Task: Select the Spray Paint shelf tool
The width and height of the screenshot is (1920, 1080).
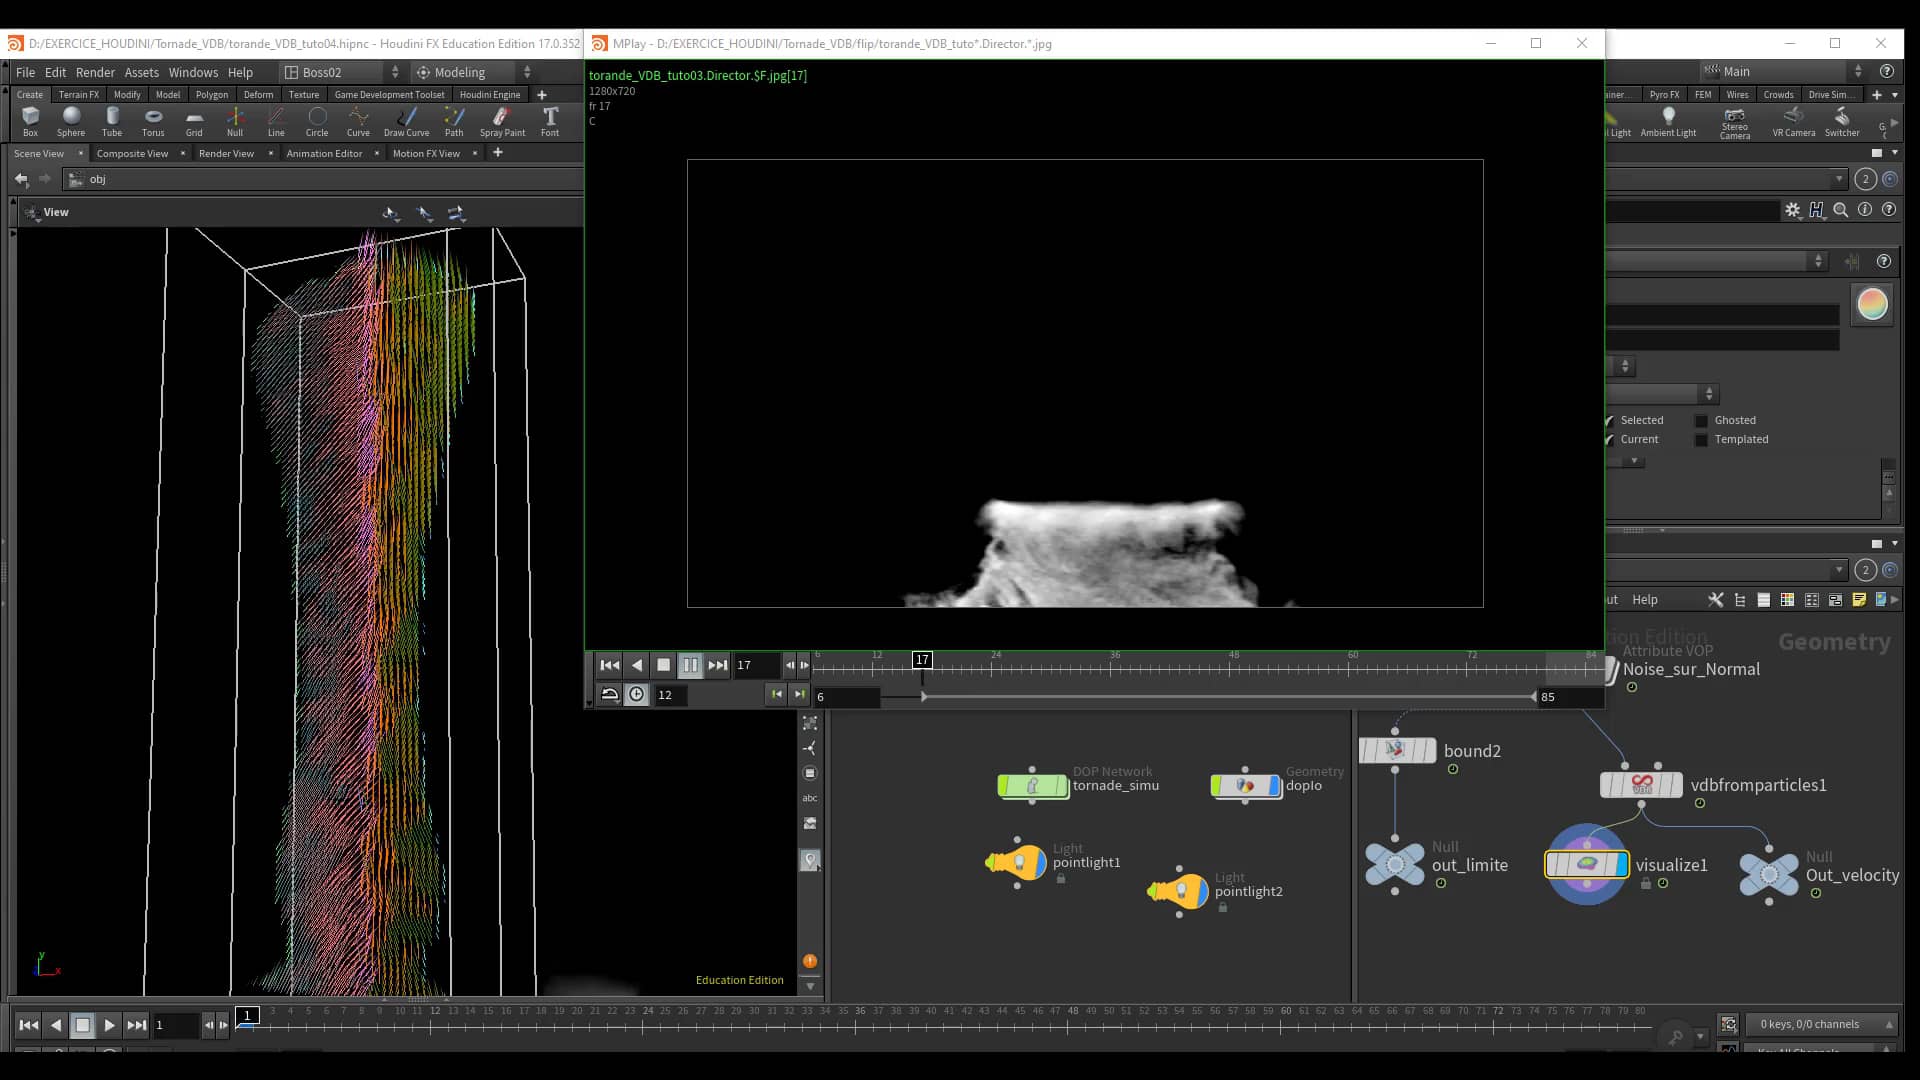Action: pyautogui.click(x=502, y=122)
